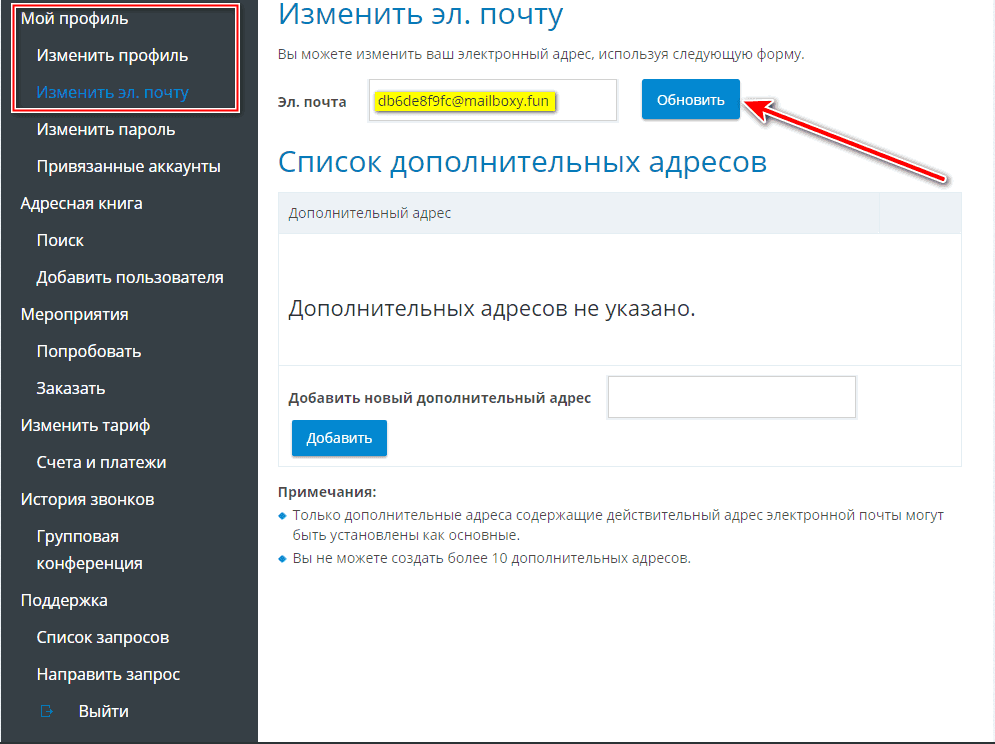Open Счета и платежи page
Image resolution: width=995 pixels, height=744 pixels.
[x=101, y=462]
